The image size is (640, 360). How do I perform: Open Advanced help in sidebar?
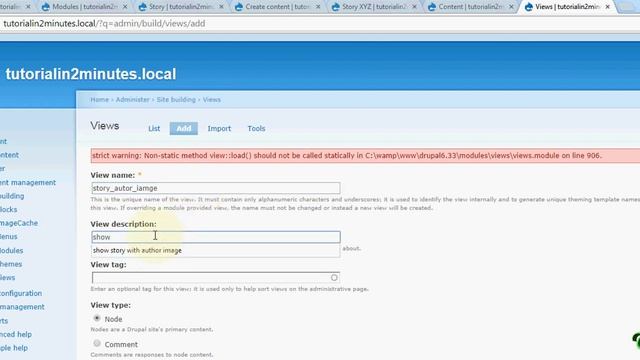point(16,334)
